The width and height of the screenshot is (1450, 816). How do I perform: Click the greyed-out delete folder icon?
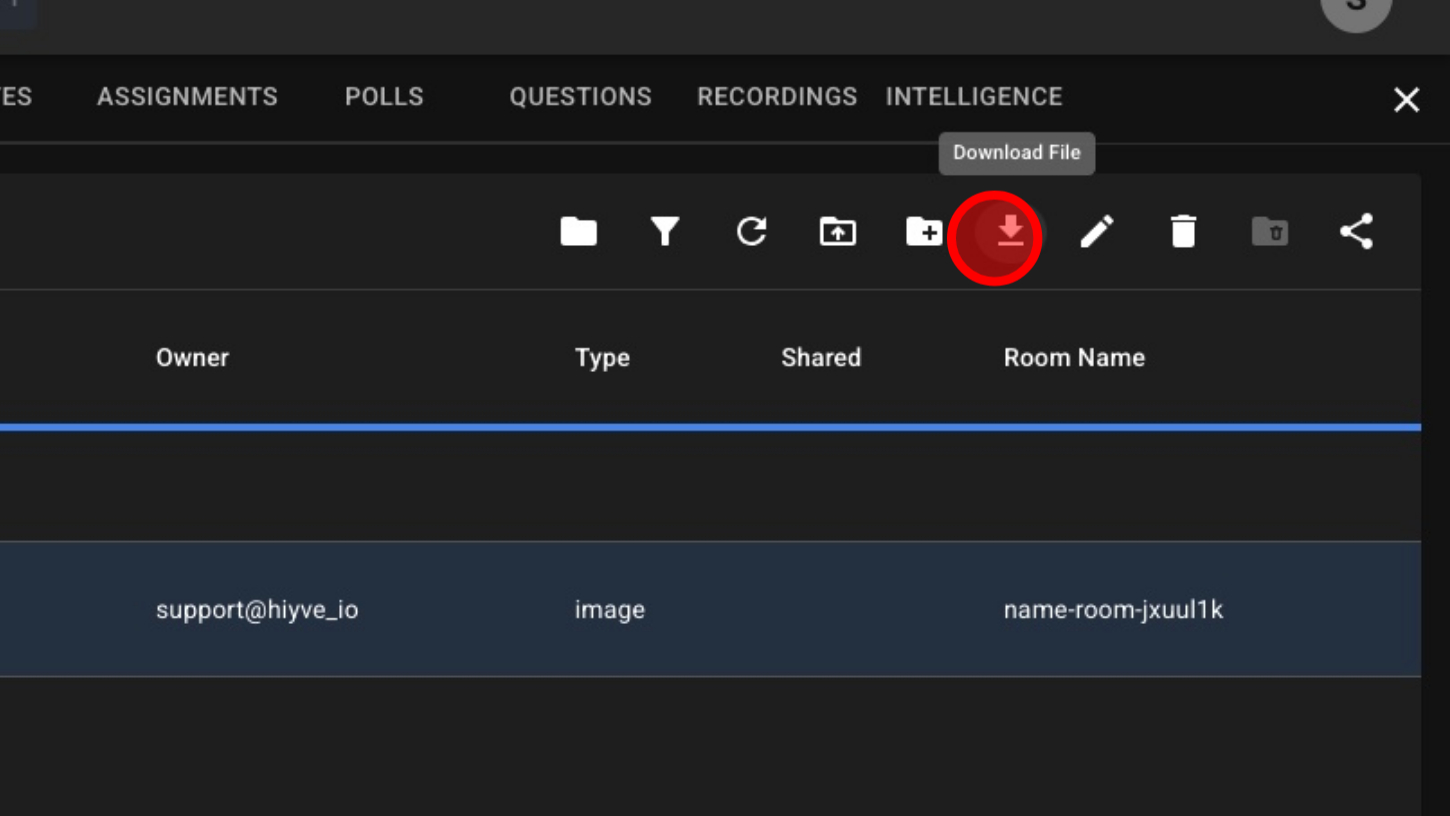point(1270,232)
